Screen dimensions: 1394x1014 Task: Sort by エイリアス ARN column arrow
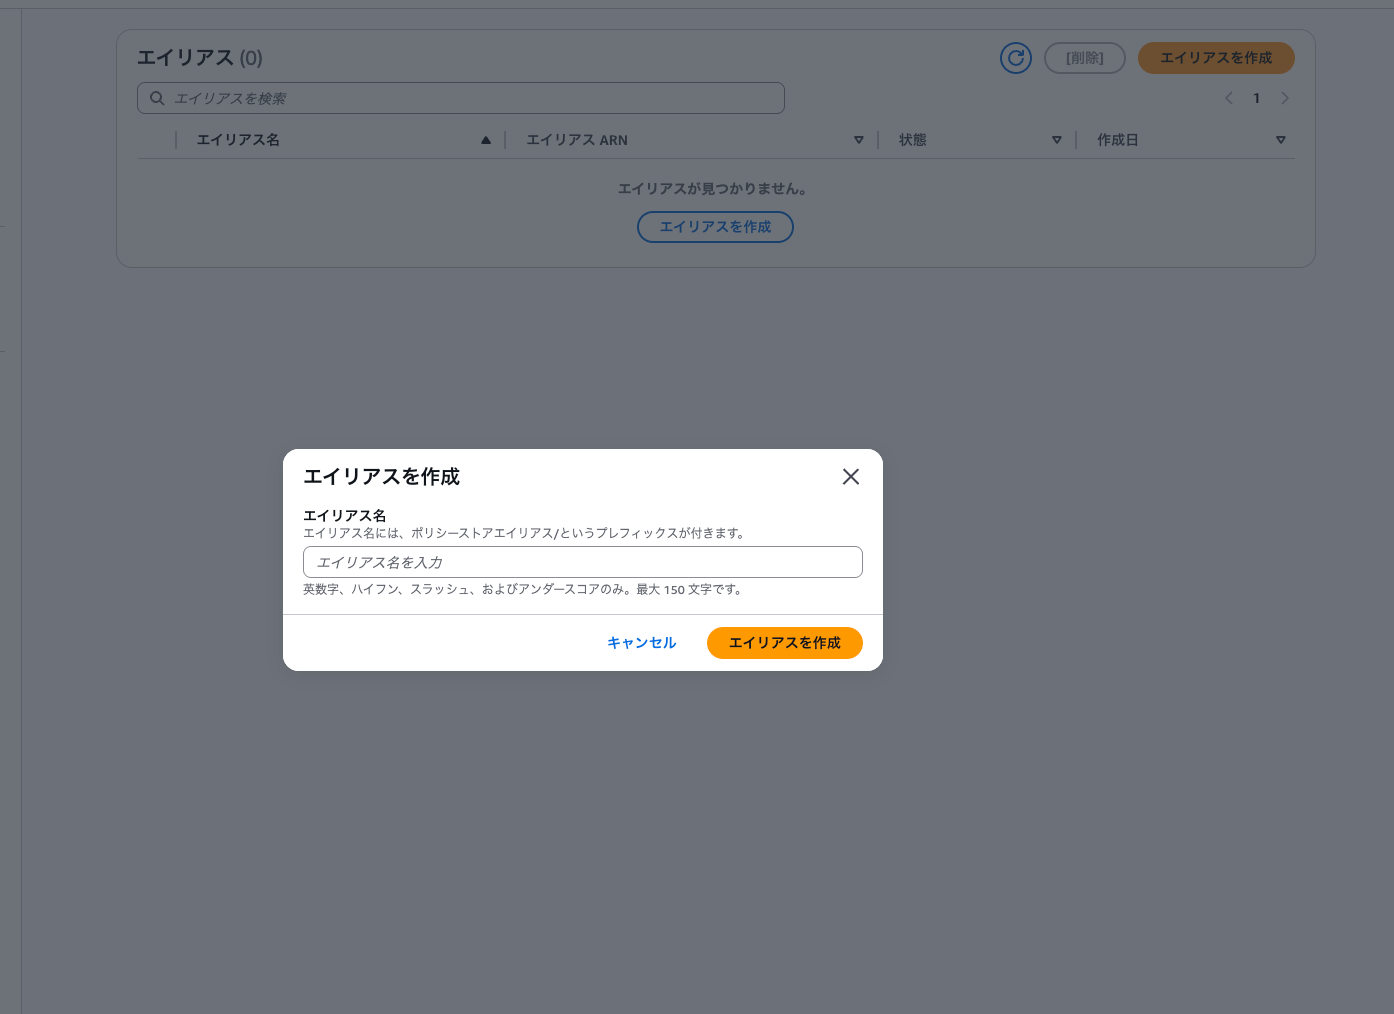pyautogui.click(x=859, y=140)
